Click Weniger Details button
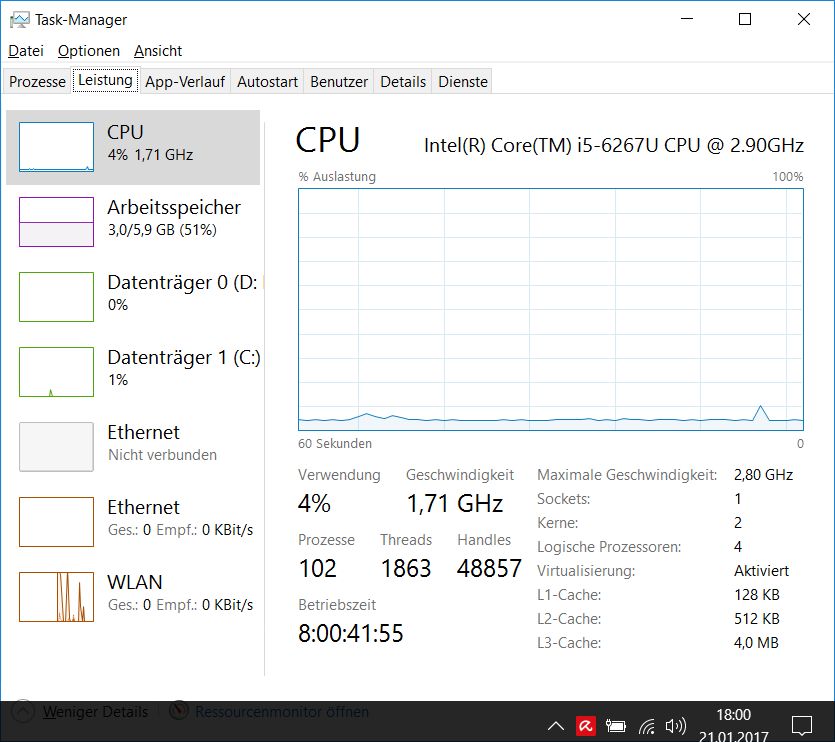Viewport: 835px width, 742px height. 95,712
